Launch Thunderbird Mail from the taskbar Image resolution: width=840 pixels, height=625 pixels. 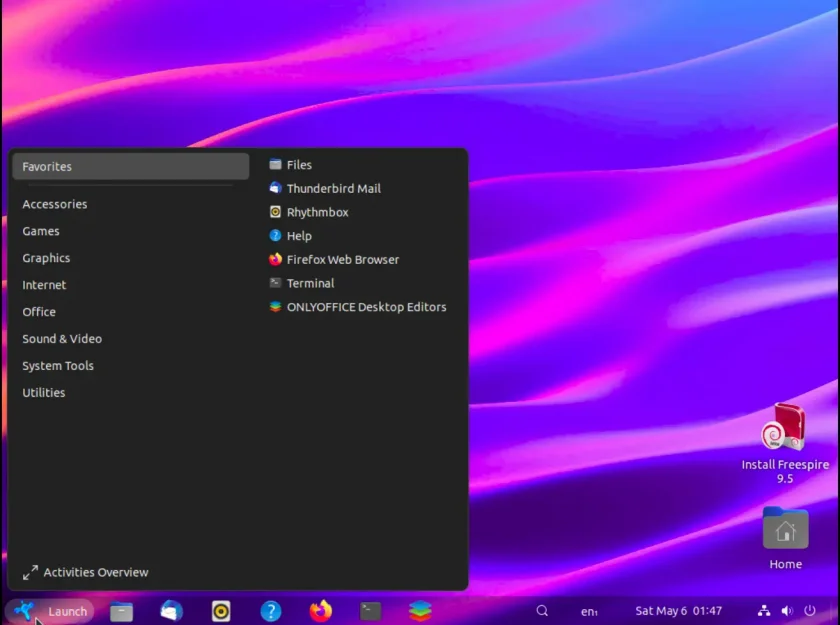pos(171,611)
